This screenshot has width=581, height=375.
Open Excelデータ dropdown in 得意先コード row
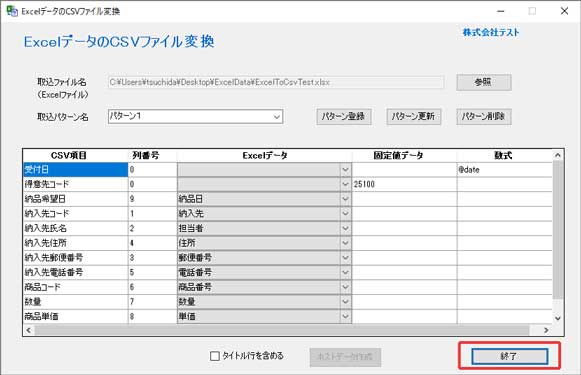[x=345, y=184]
